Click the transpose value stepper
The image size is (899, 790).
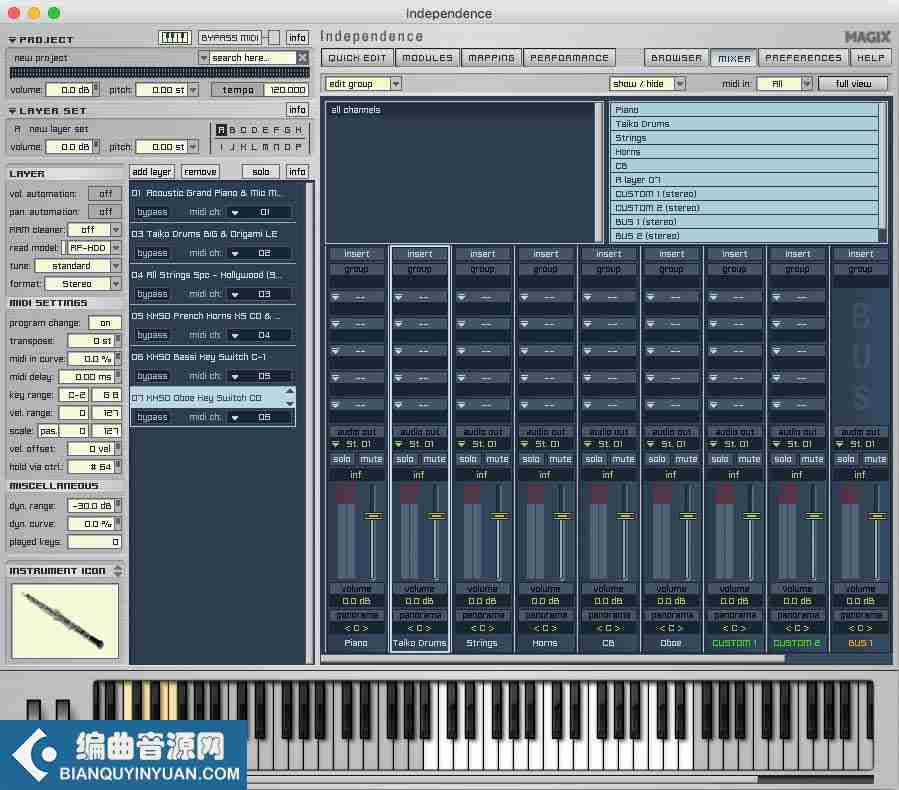click(x=118, y=341)
